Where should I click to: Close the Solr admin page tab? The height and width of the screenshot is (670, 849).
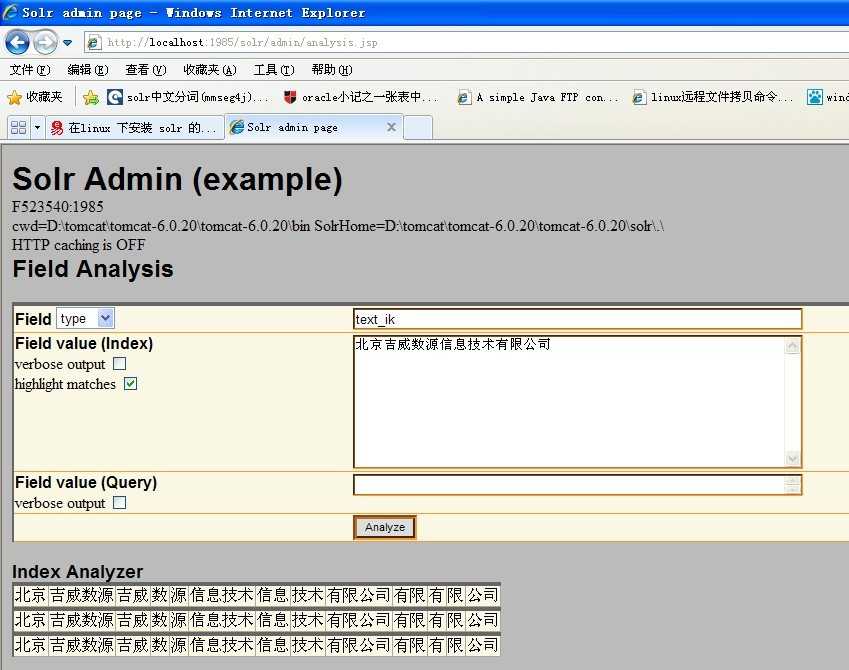(391, 127)
